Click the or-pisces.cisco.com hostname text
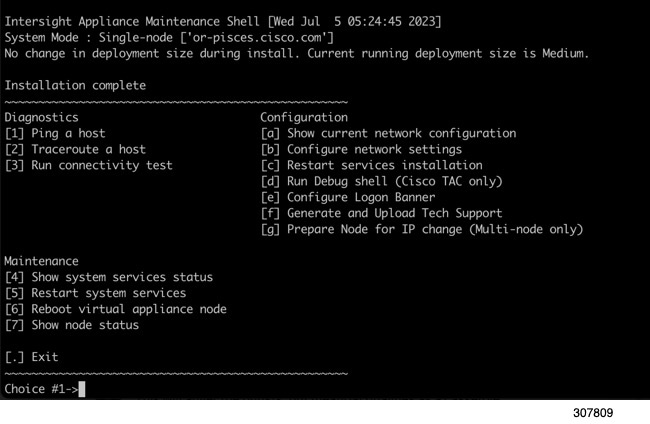 coord(257,38)
